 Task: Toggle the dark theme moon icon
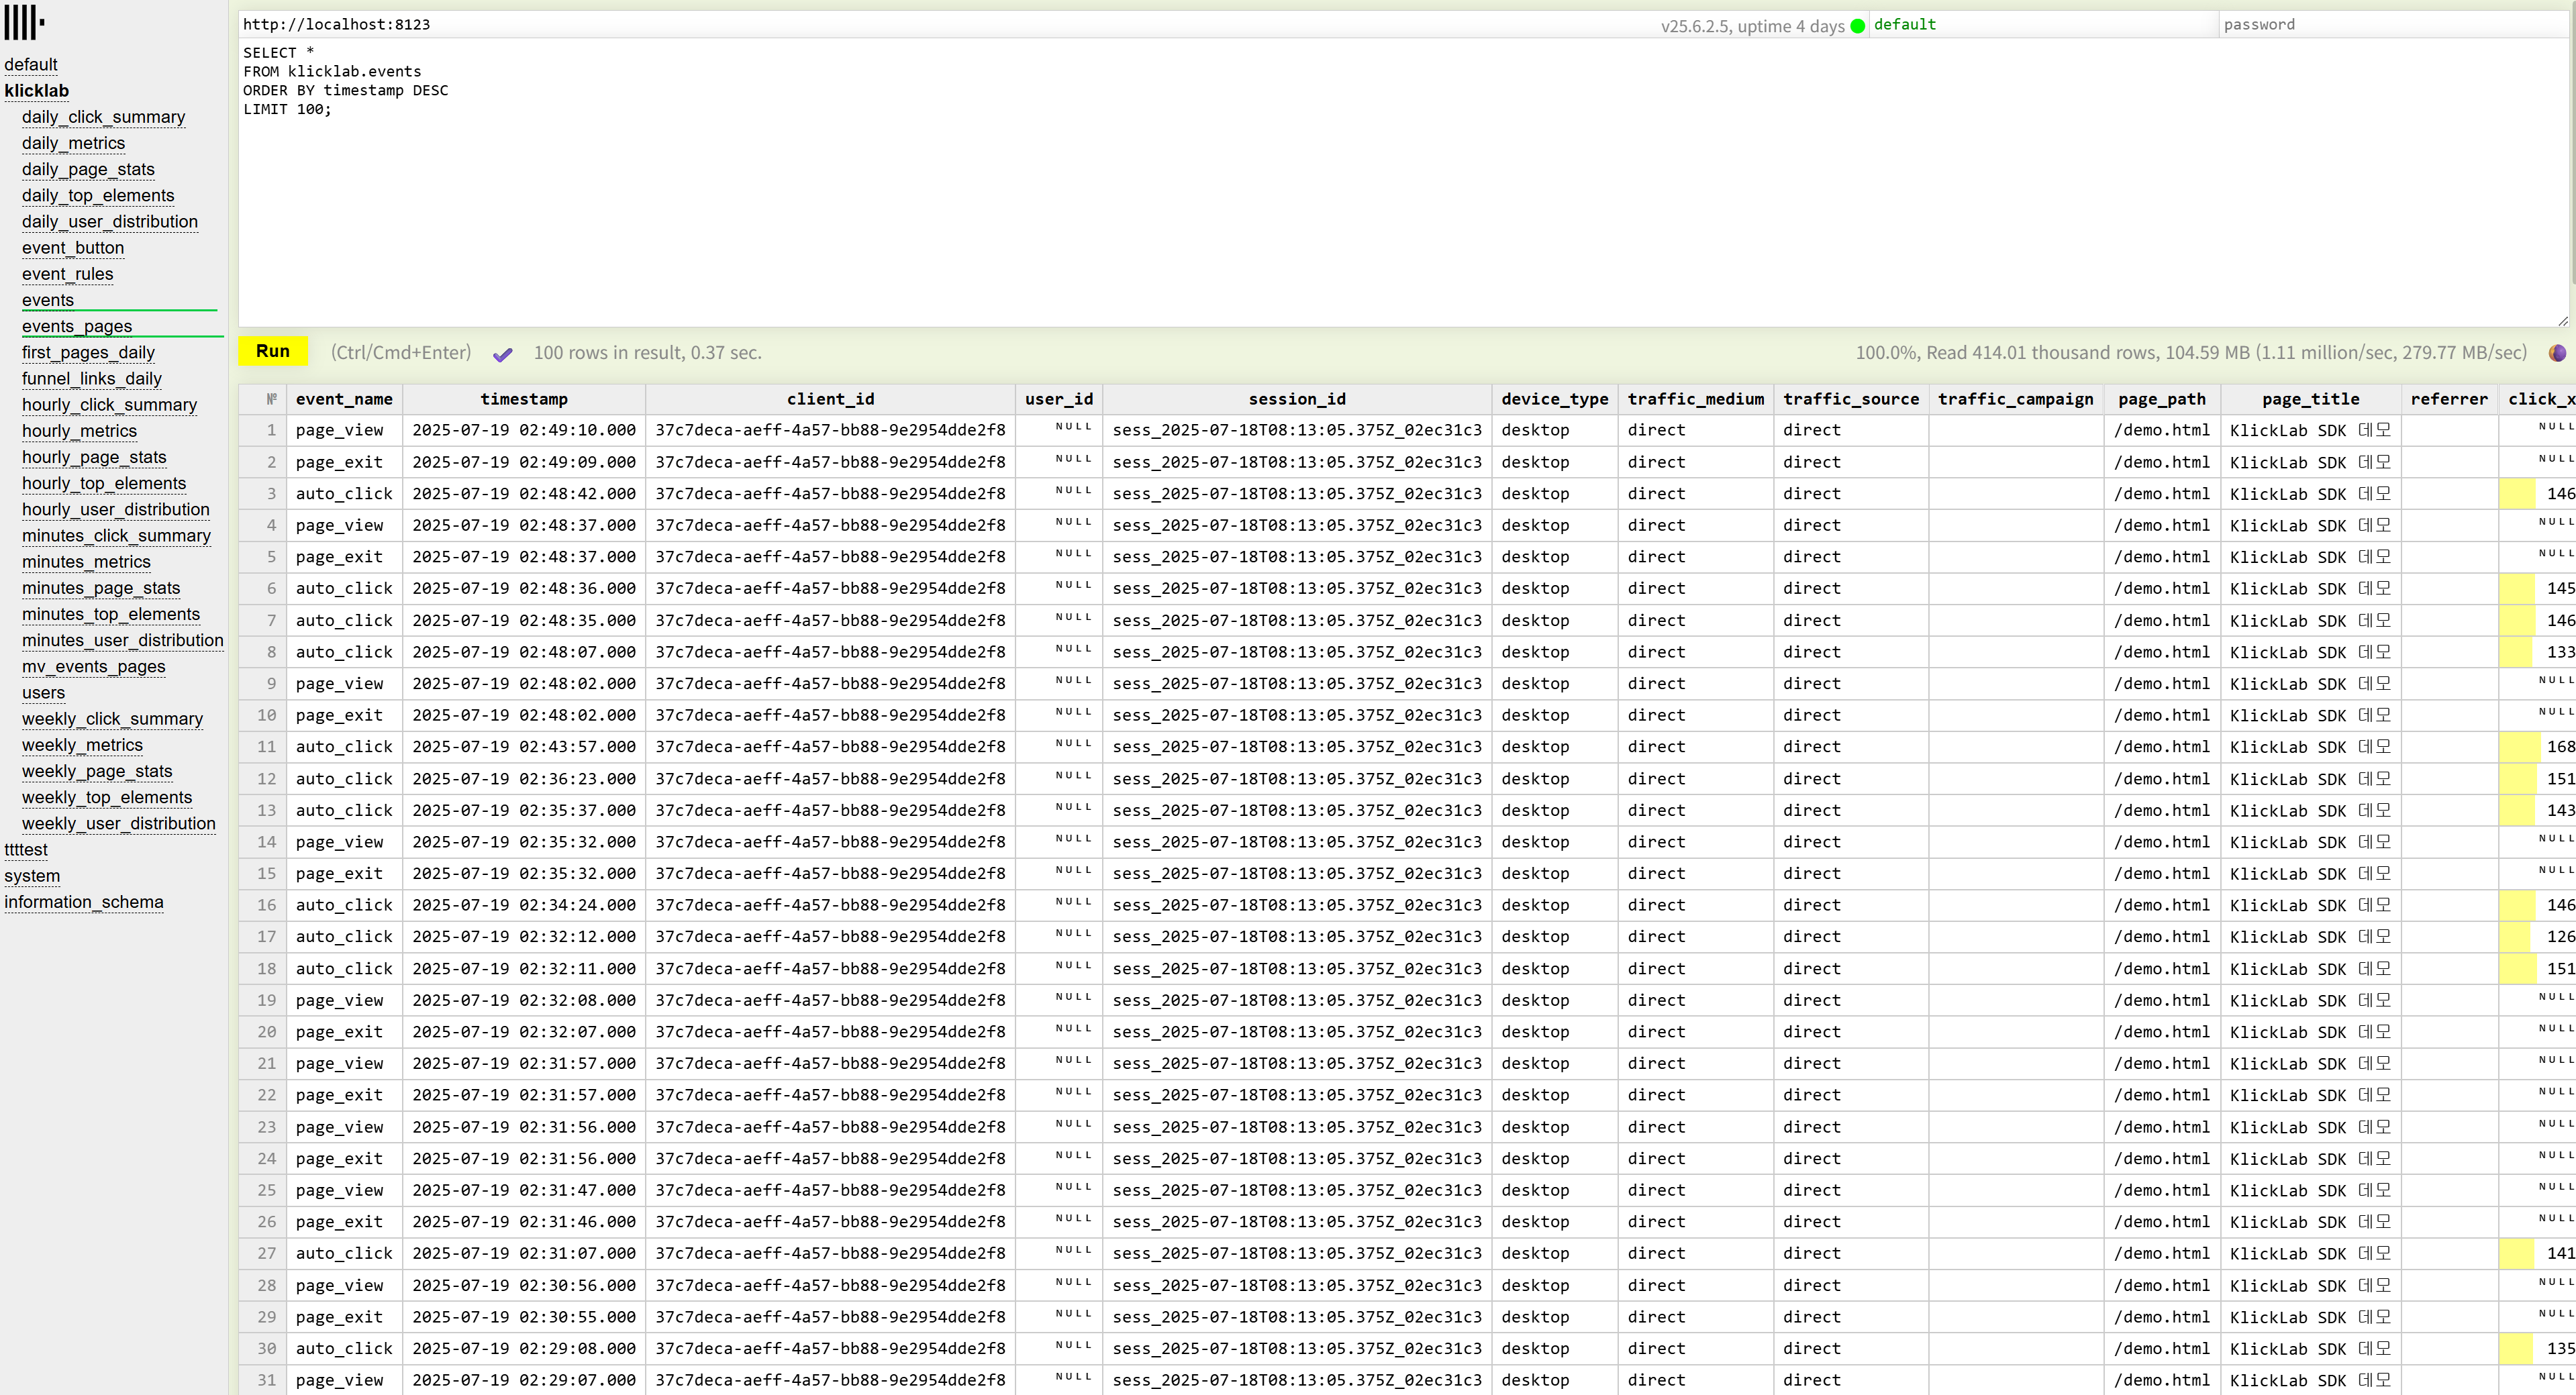[x=2557, y=352]
